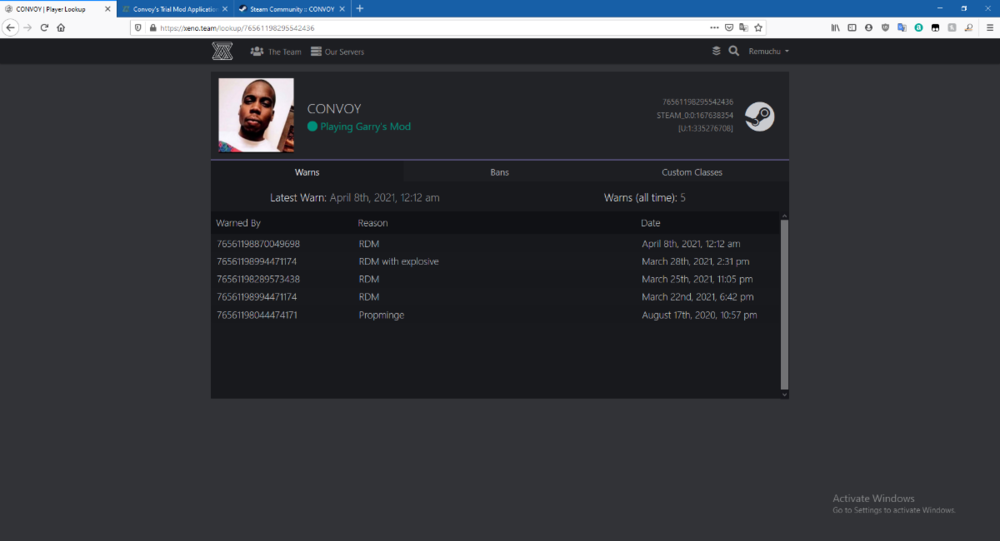Screen dimensions: 1000x541
Task: Switch to the Bans tab
Action: [499, 172]
